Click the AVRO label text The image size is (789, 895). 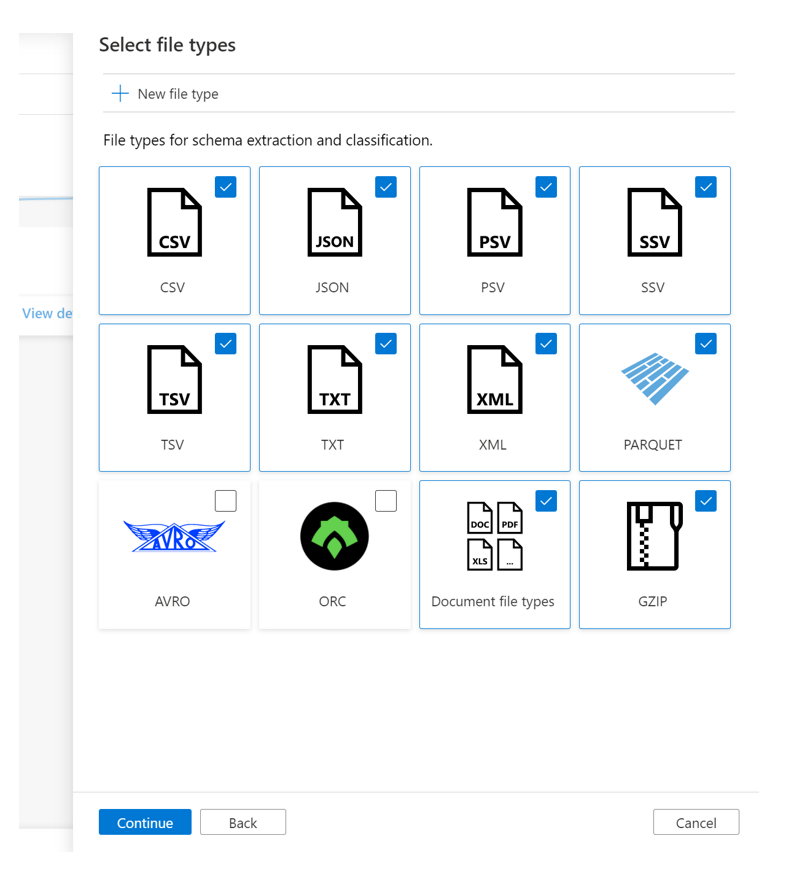tap(172, 602)
